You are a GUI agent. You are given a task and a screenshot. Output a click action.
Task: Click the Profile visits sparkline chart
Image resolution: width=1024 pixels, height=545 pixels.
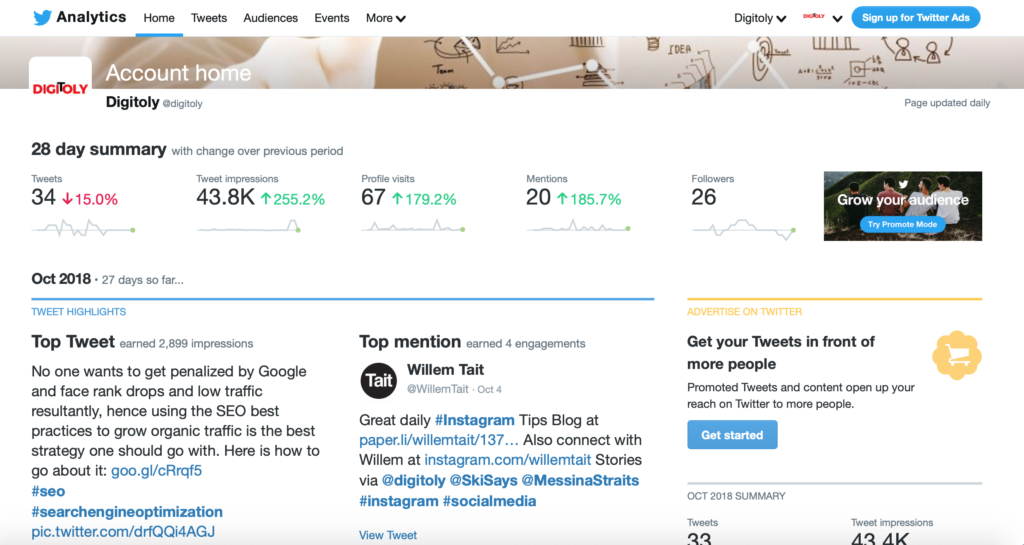click(413, 227)
